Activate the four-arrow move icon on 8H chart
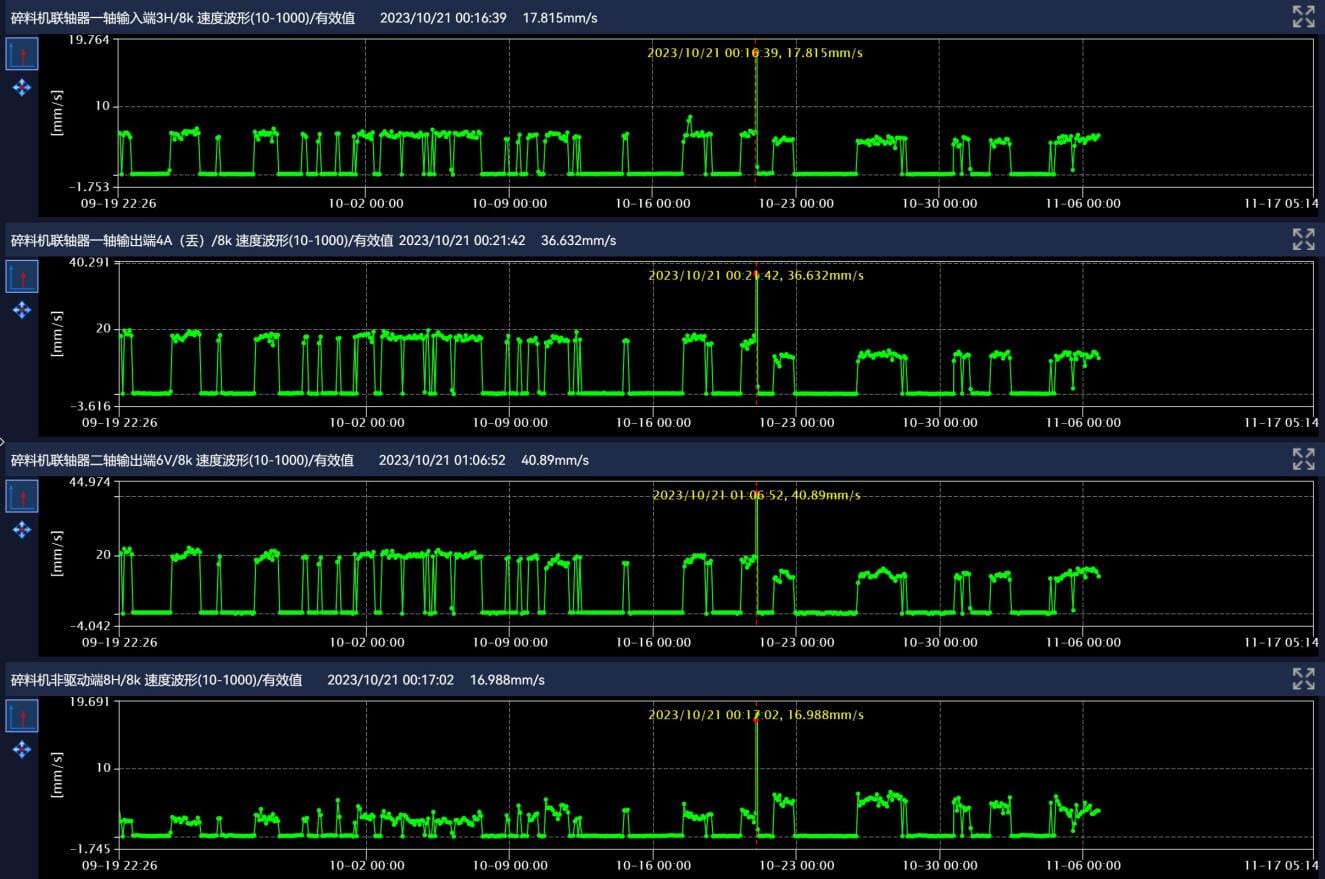 [22, 750]
